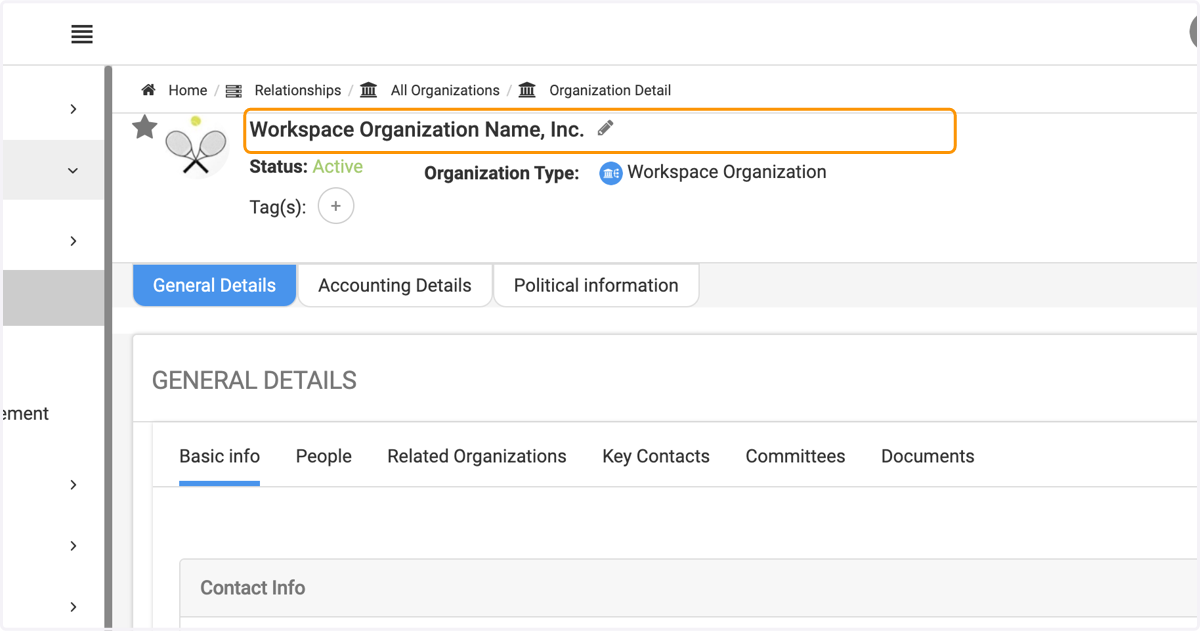Add a tag with plus button
1200x631 pixels.
tap(336, 206)
